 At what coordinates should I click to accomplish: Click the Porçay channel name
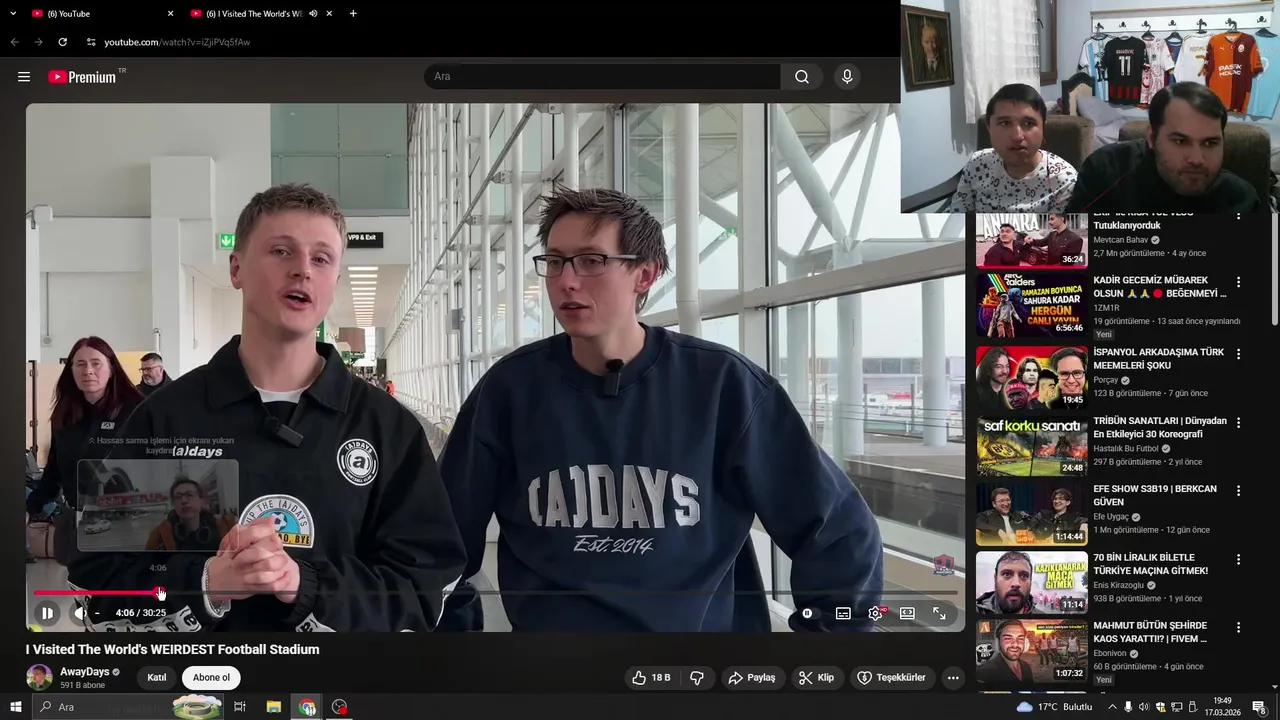(1105, 380)
